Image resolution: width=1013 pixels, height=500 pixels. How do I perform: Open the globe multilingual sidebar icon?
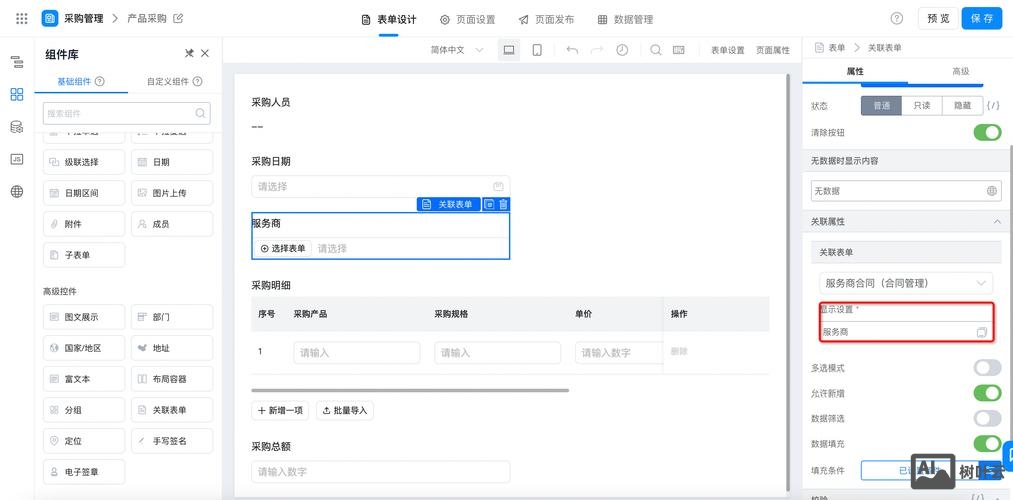pyautogui.click(x=17, y=191)
